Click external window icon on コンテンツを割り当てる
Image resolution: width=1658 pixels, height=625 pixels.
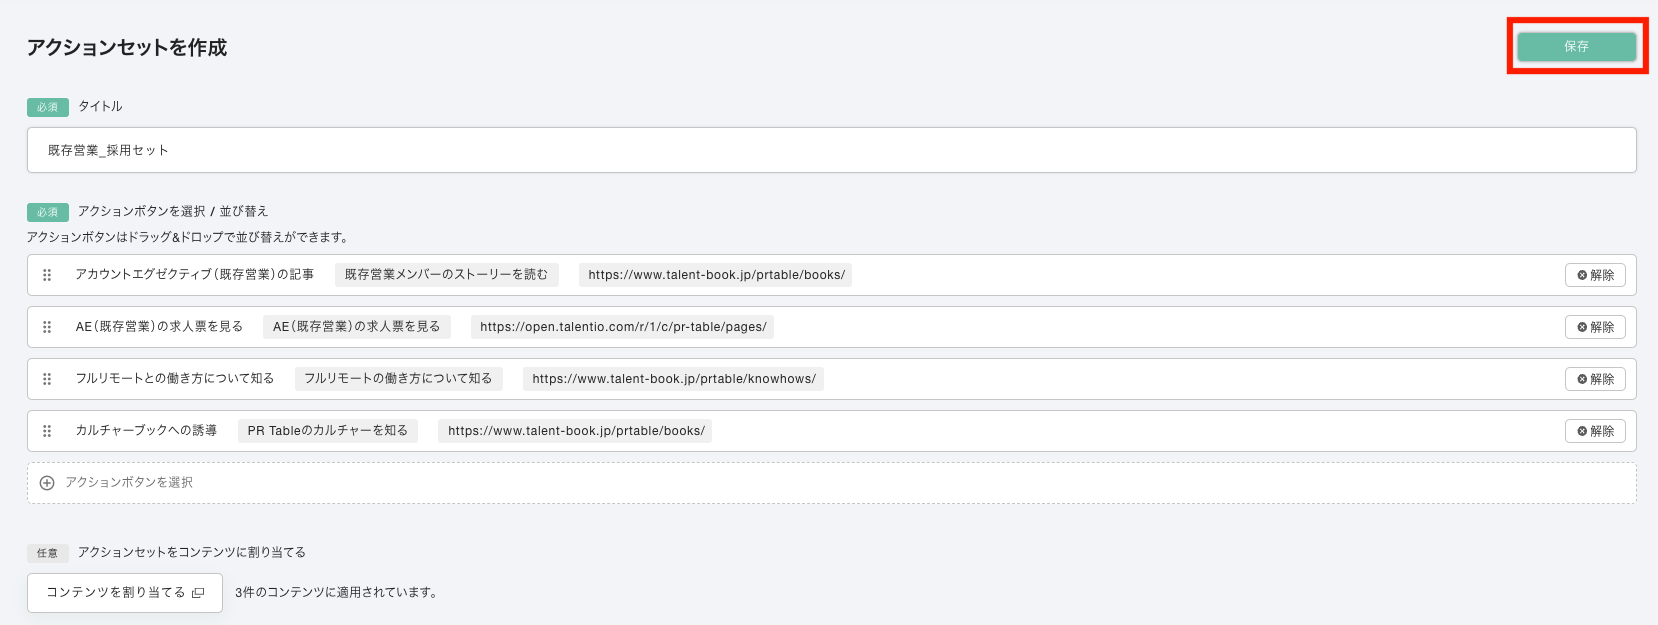198,593
